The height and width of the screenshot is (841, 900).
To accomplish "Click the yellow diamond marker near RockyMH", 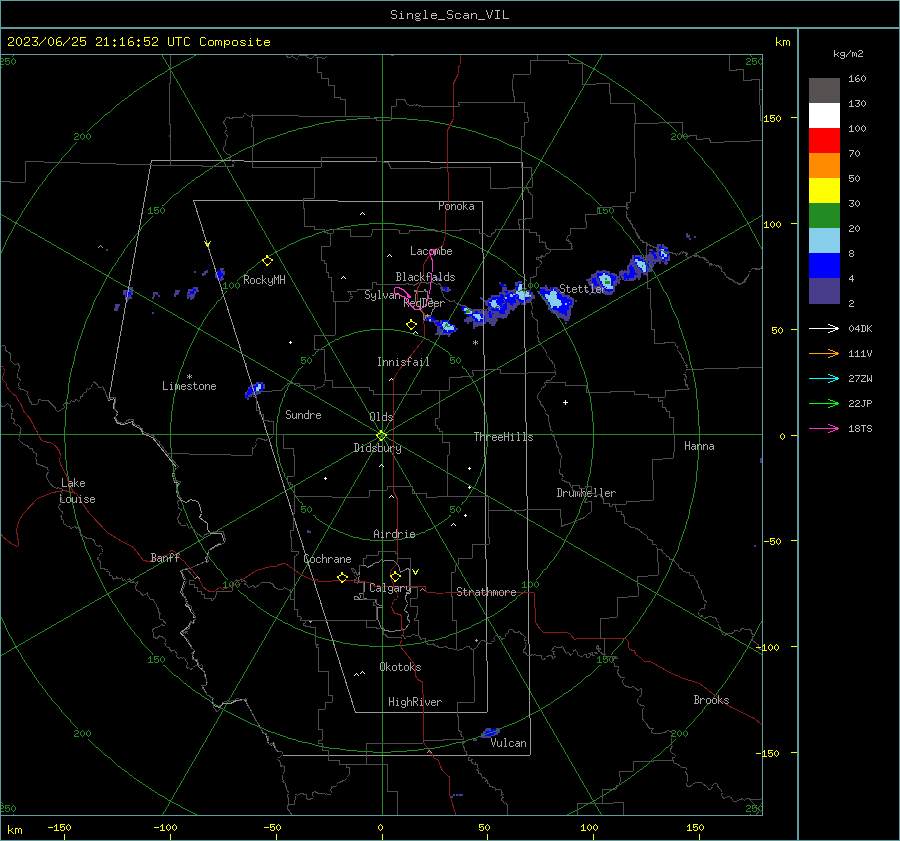I will click(267, 261).
